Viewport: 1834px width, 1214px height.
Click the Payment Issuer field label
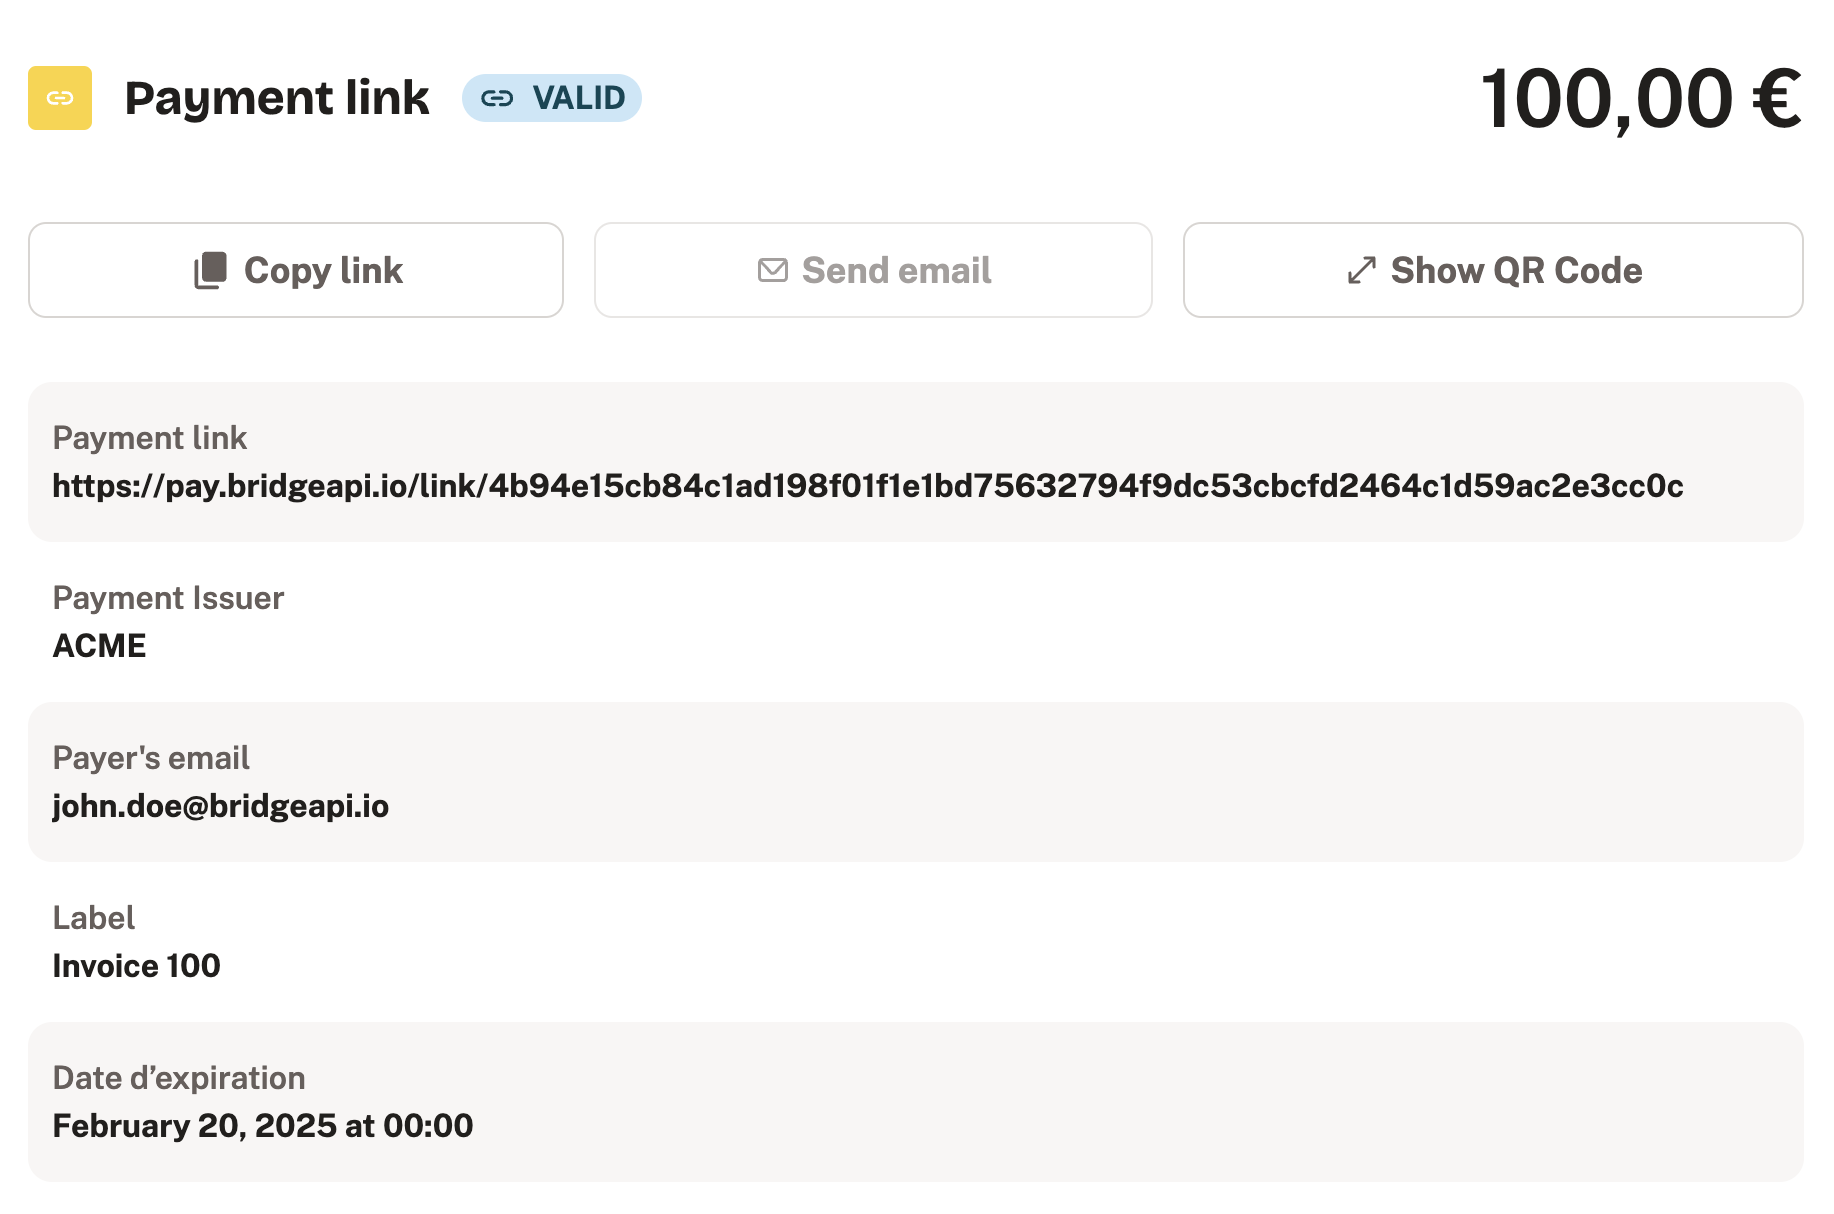click(x=168, y=598)
